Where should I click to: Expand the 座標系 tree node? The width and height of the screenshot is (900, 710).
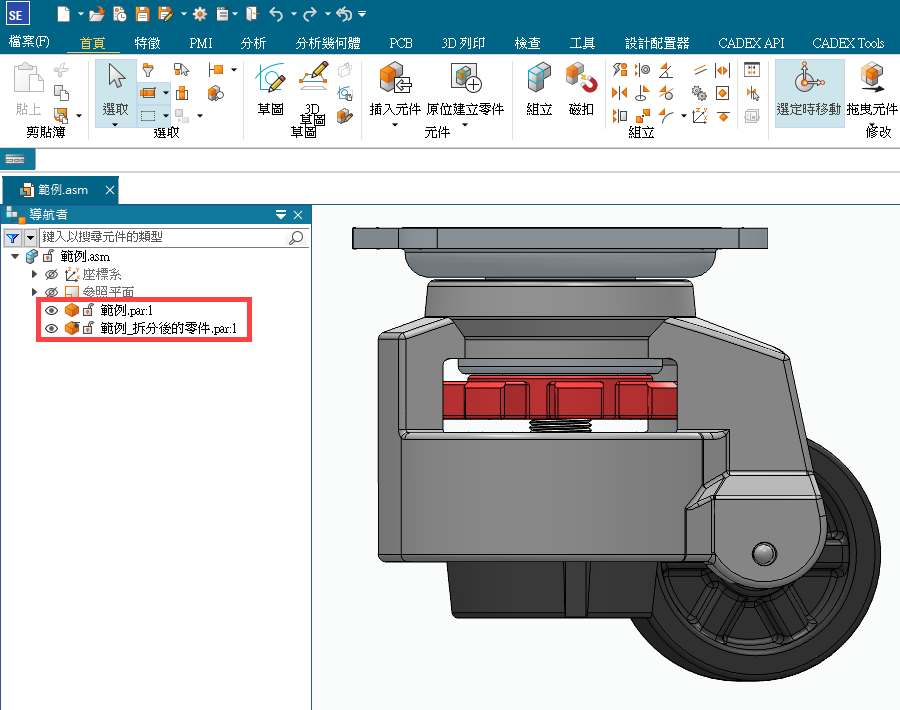coord(35,274)
